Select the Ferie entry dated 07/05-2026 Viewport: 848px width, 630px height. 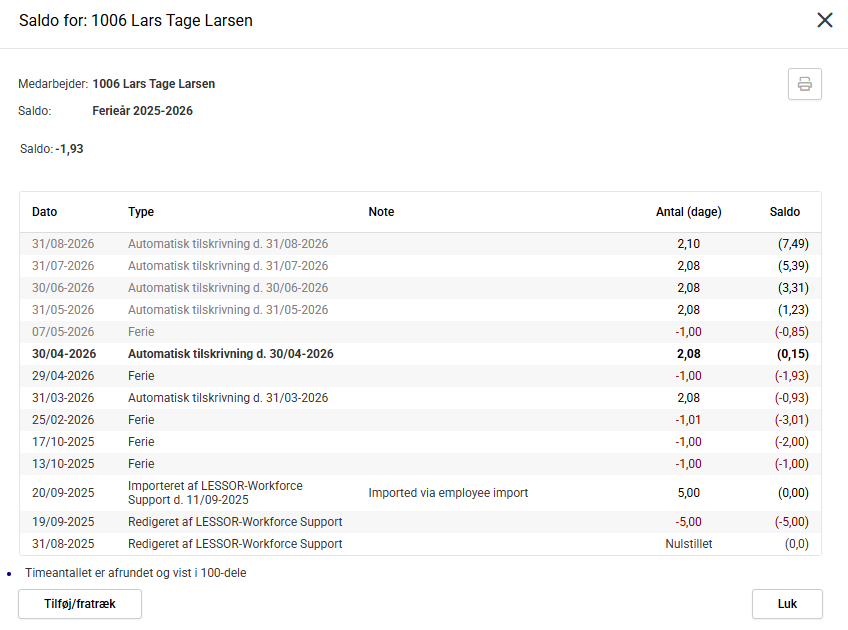click(x=141, y=332)
